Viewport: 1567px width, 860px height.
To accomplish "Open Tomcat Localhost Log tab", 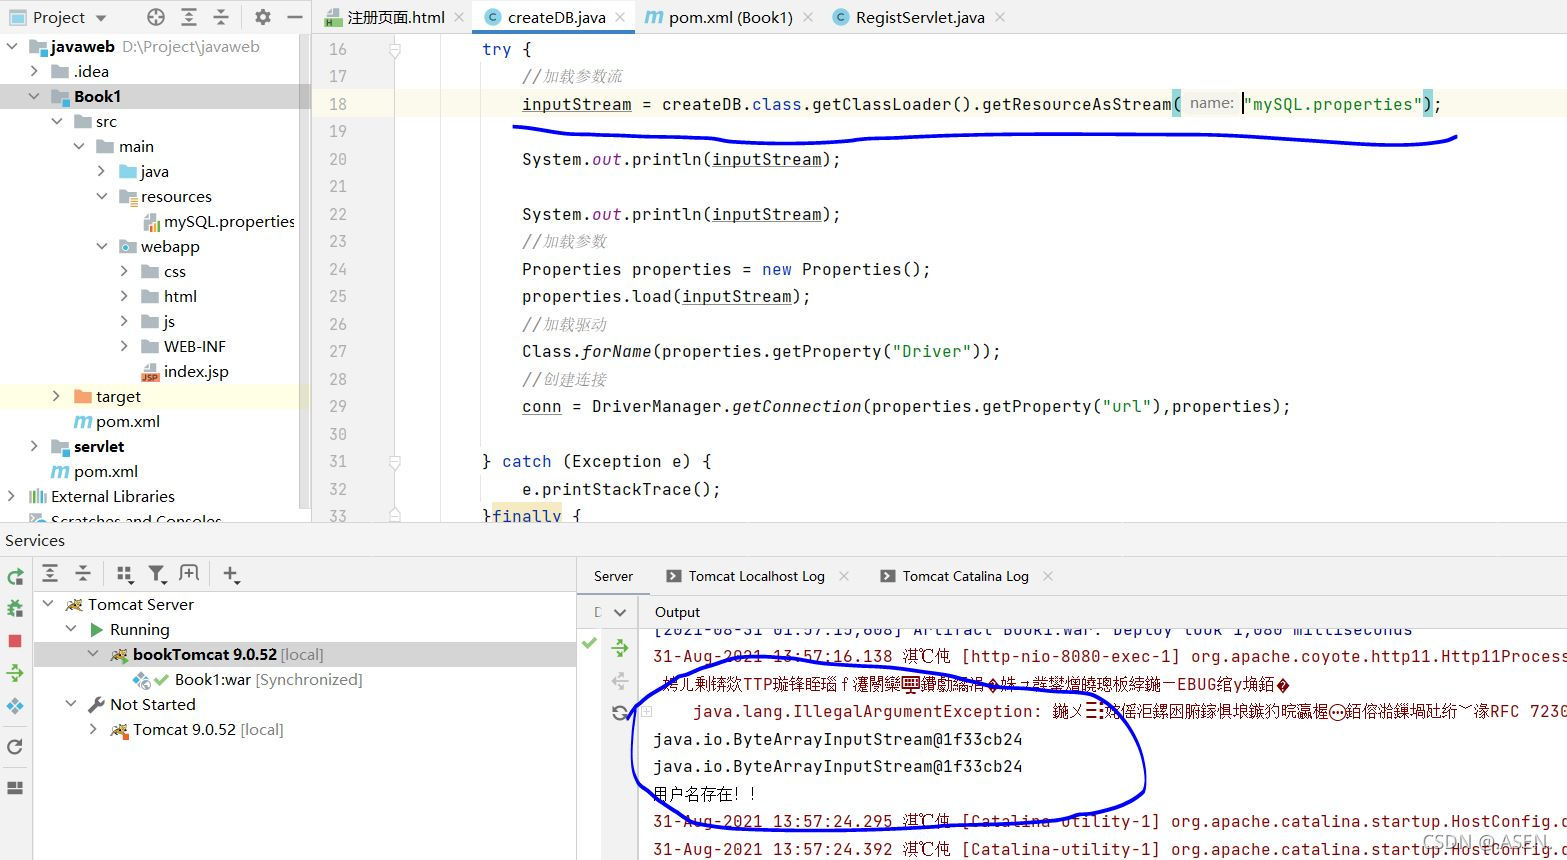I will click(x=756, y=576).
